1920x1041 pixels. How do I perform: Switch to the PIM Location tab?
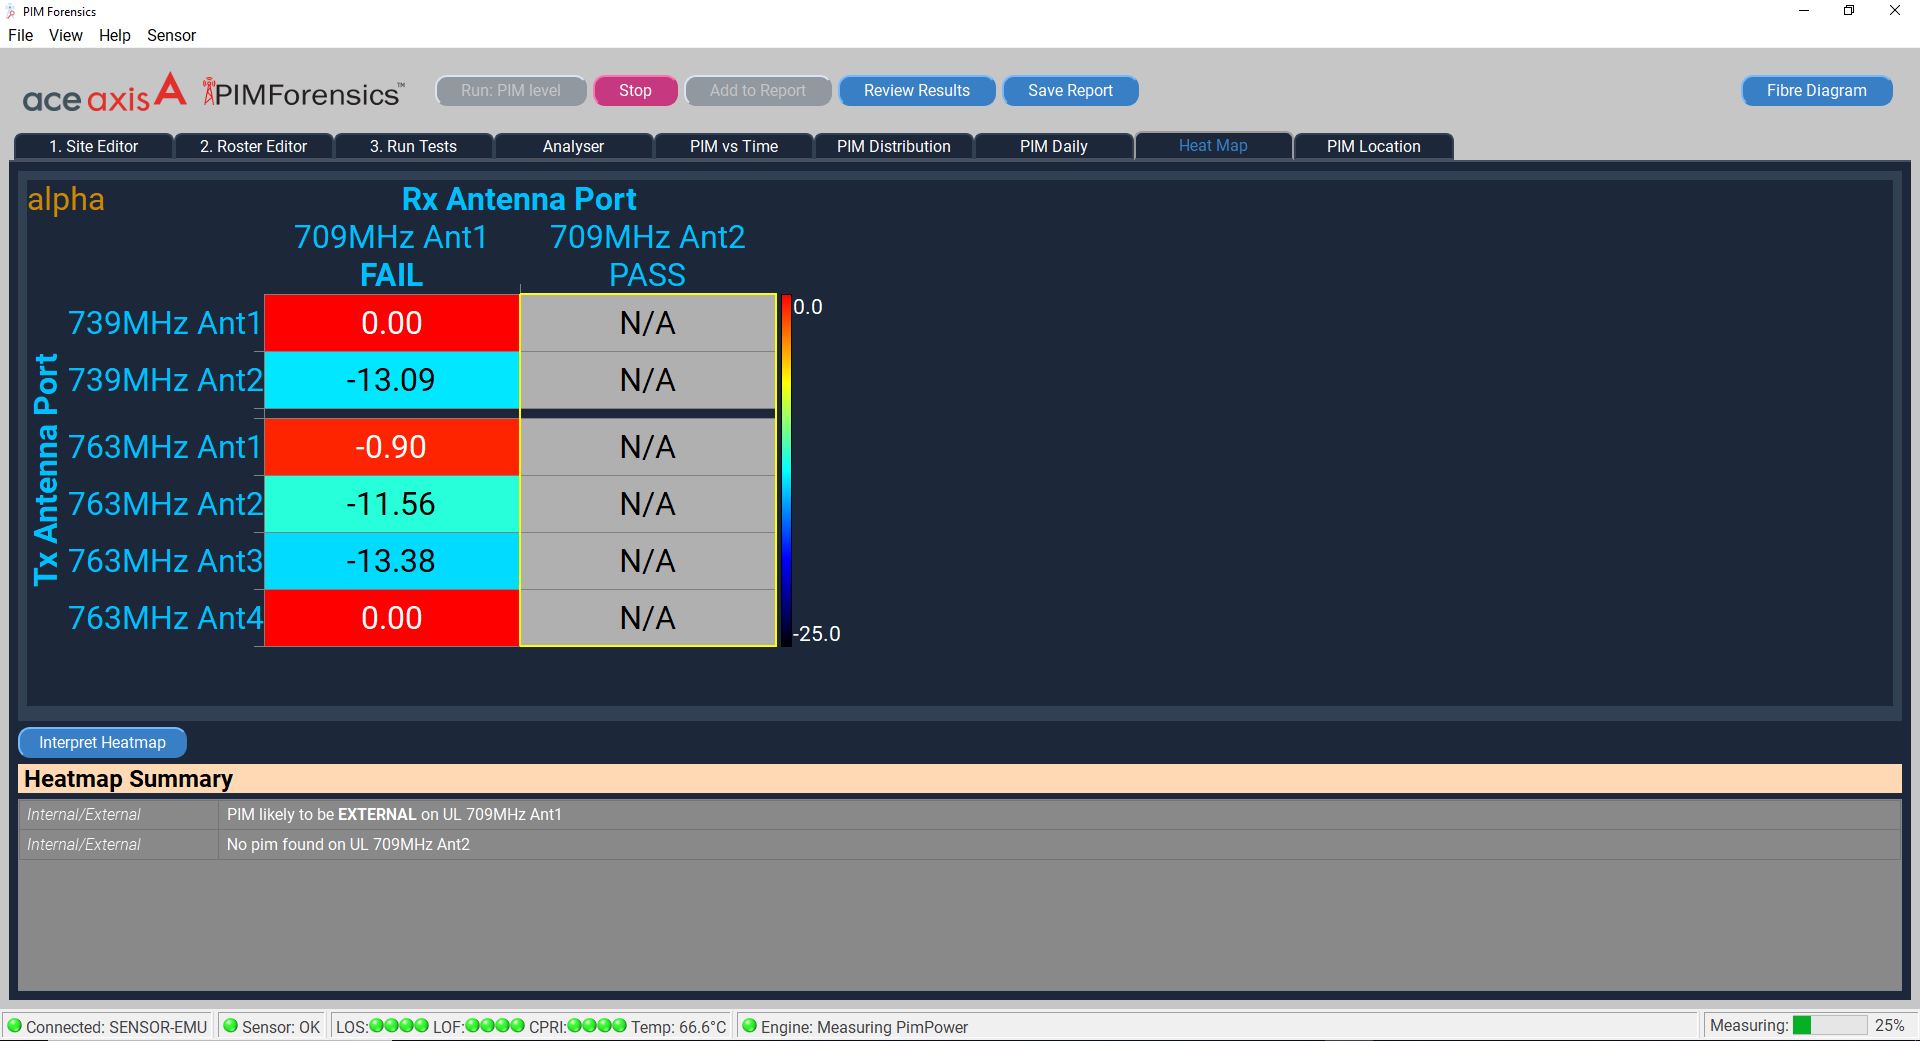(x=1374, y=146)
